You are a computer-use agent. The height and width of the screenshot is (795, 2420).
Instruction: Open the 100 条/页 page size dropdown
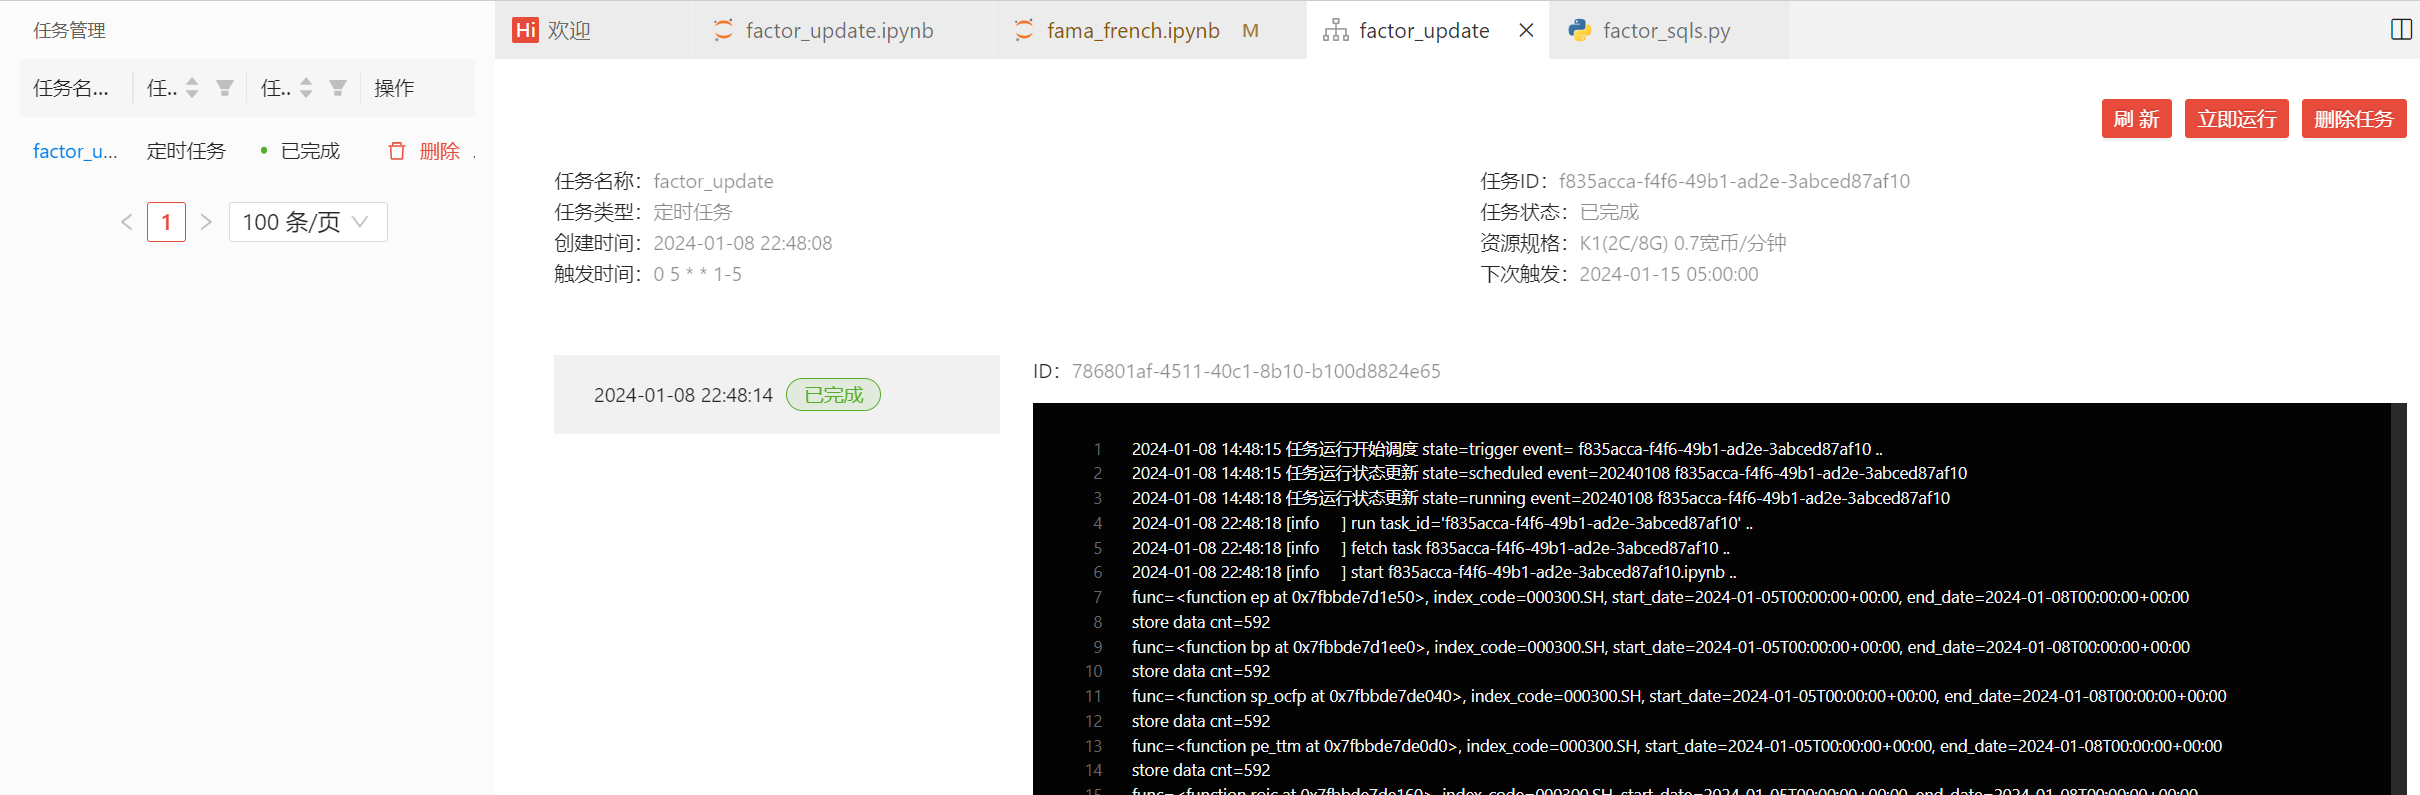tap(308, 222)
